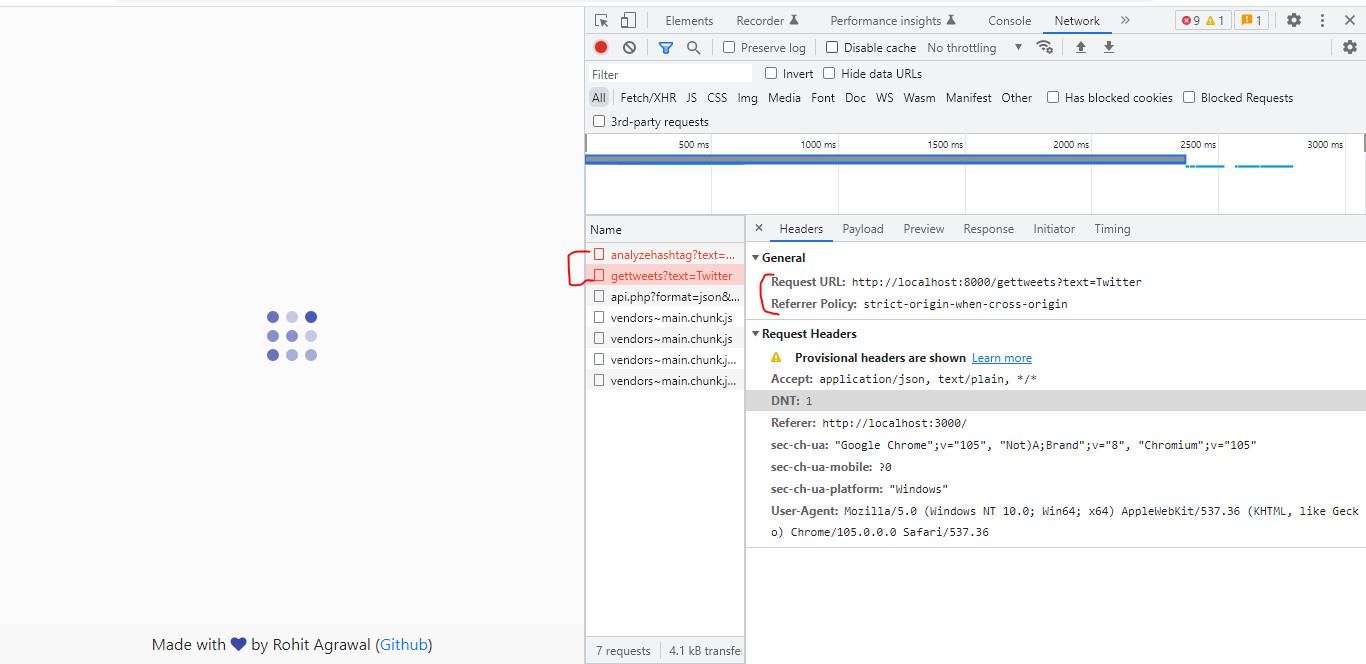1366x664 pixels.
Task: Open the No throttling dropdown
Action: click(x=975, y=47)
